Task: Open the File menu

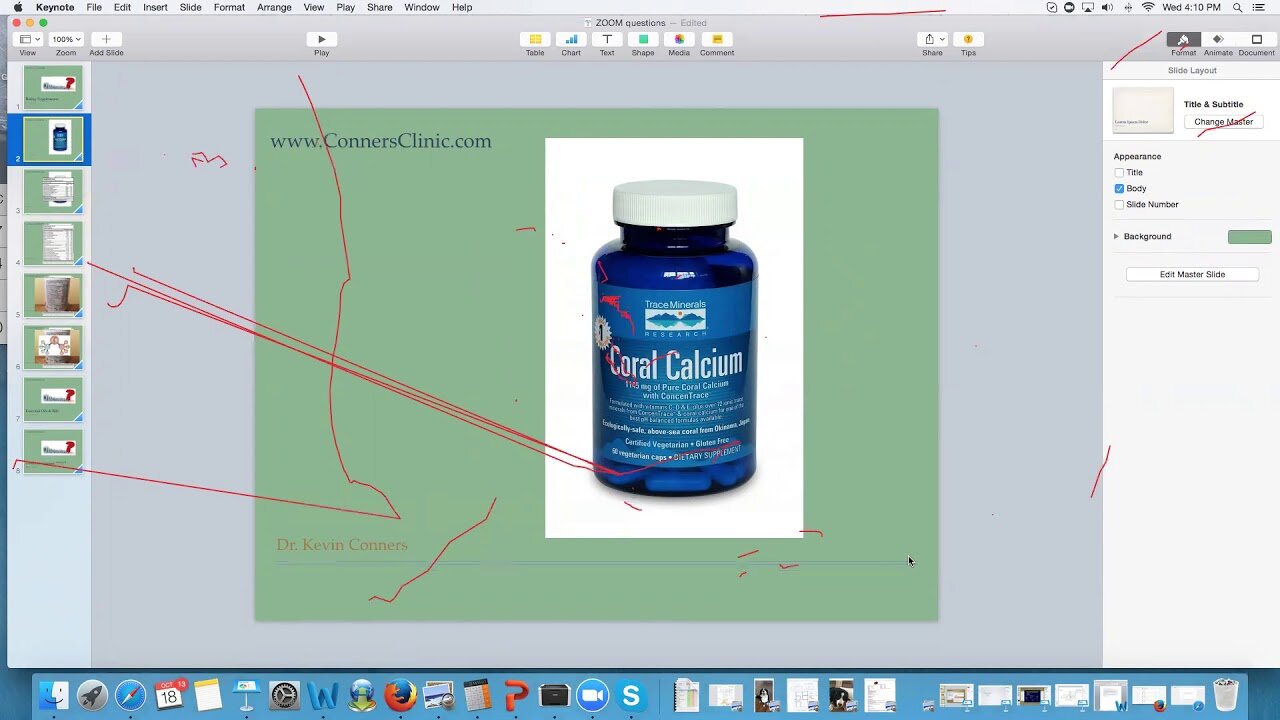Action: pos(93,7)
